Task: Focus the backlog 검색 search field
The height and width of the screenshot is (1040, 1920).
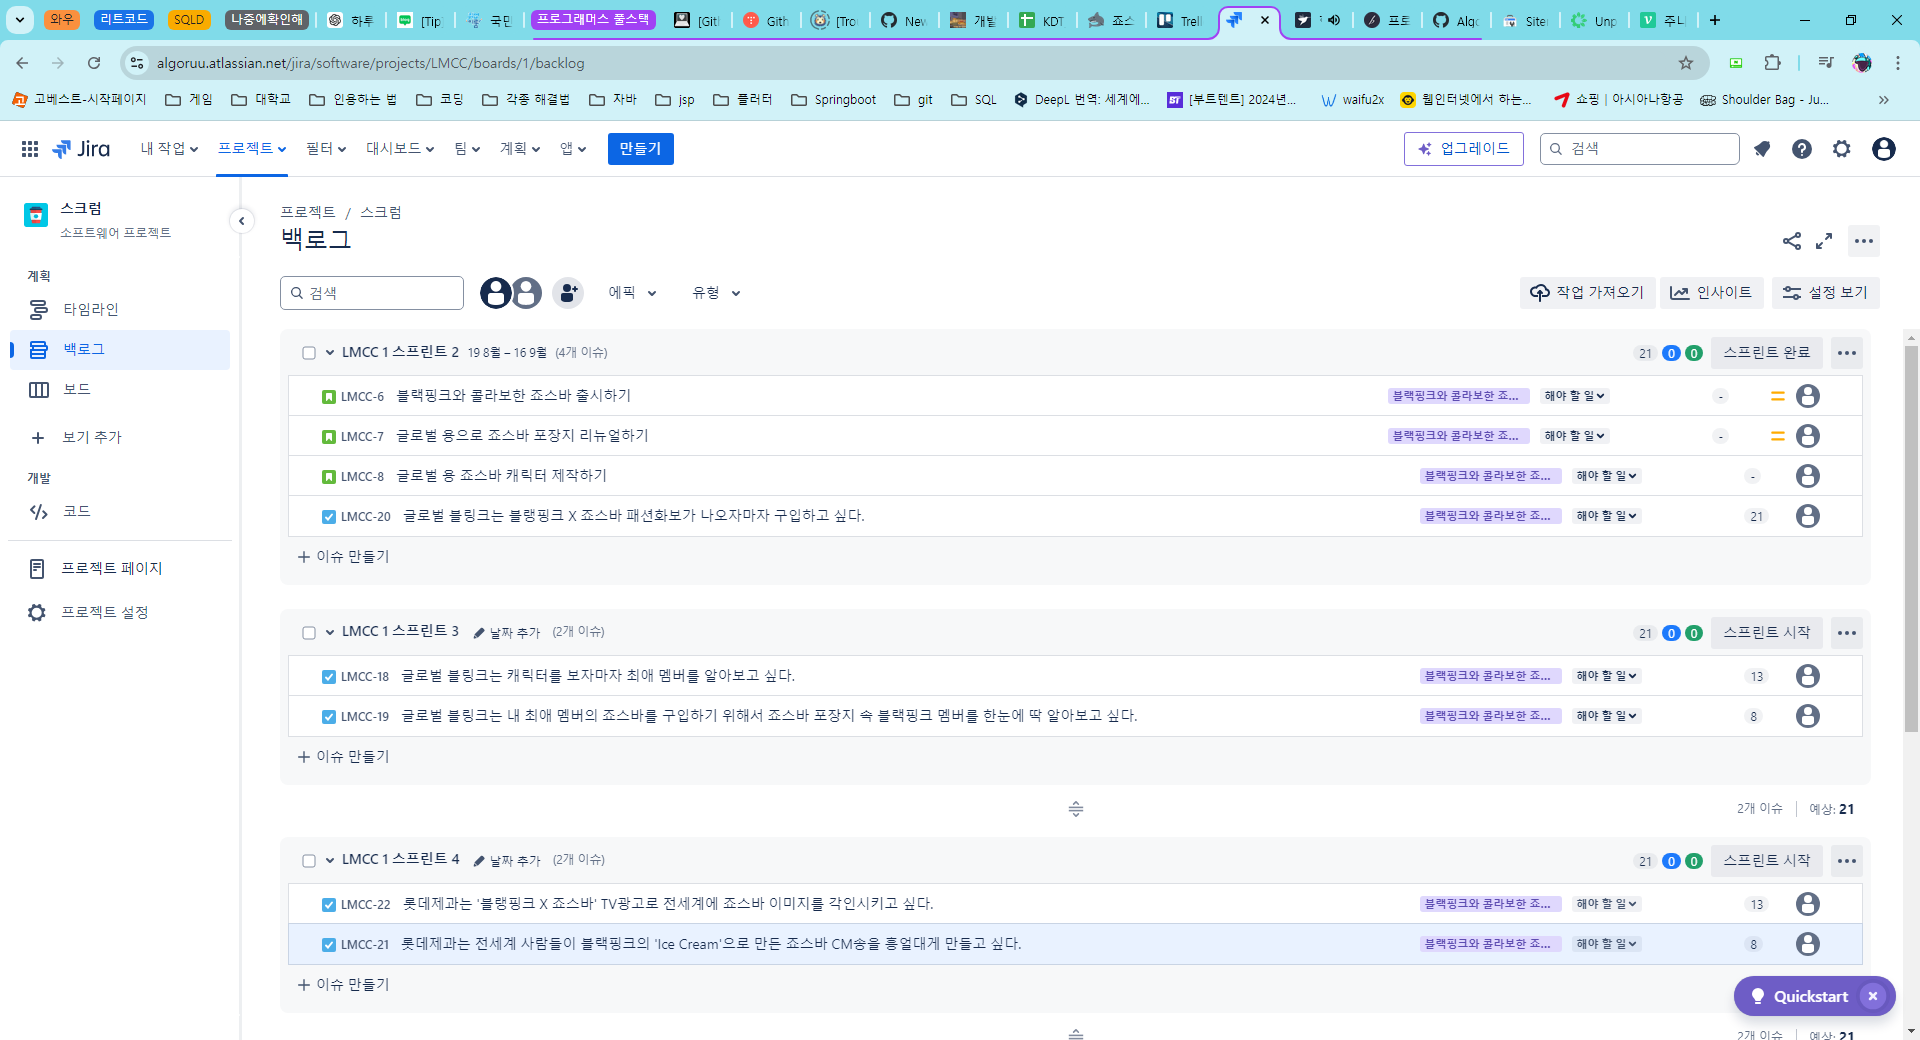Action: coord(372,293)
